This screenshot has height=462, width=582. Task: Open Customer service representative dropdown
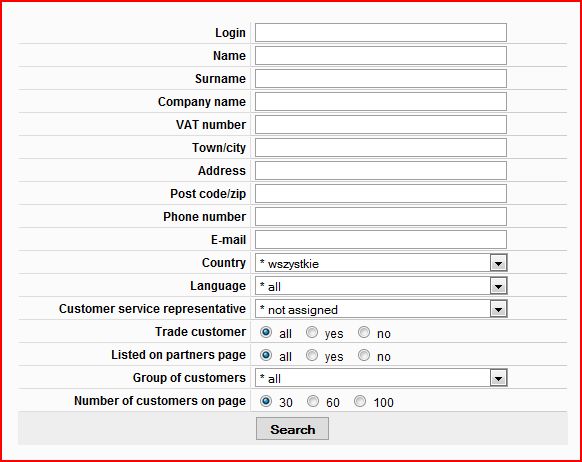(381, 309)
